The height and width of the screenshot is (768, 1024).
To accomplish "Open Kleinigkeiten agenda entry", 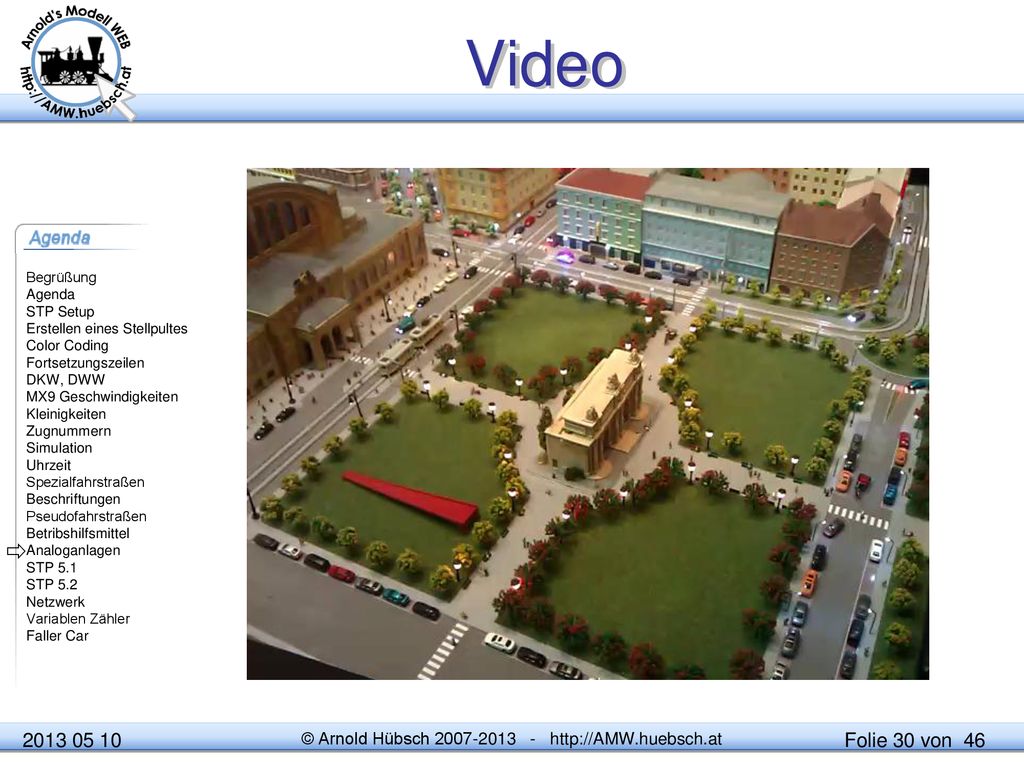I will [x=66, y=414].
